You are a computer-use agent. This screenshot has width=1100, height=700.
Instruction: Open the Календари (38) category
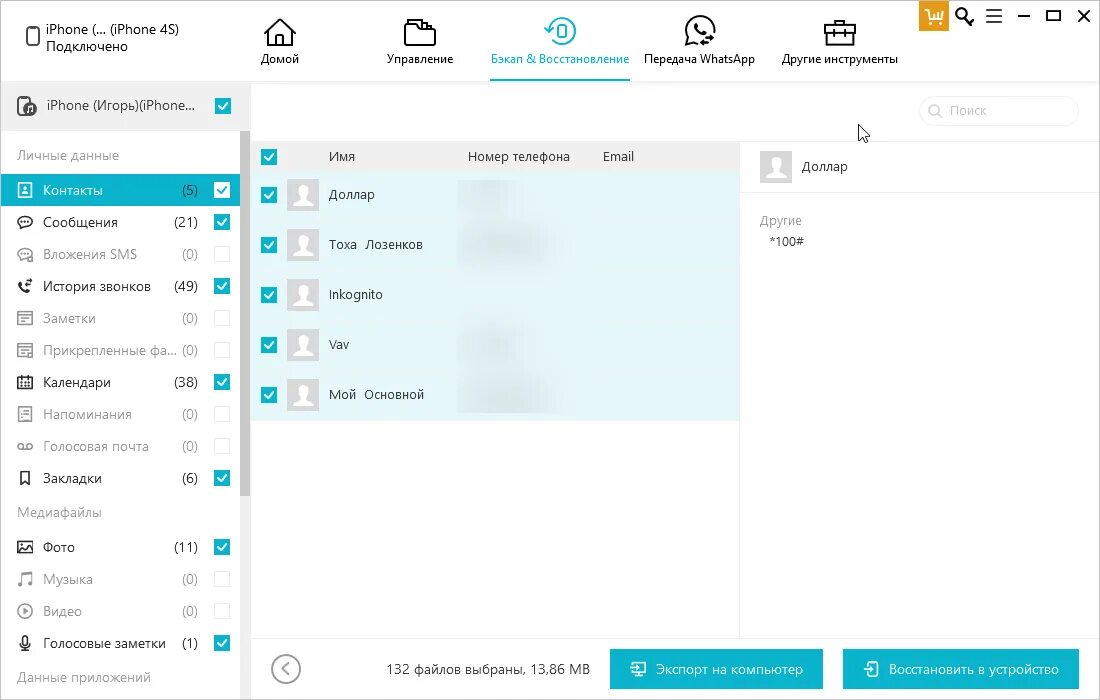pyautogui.click(x=120, y=382)
